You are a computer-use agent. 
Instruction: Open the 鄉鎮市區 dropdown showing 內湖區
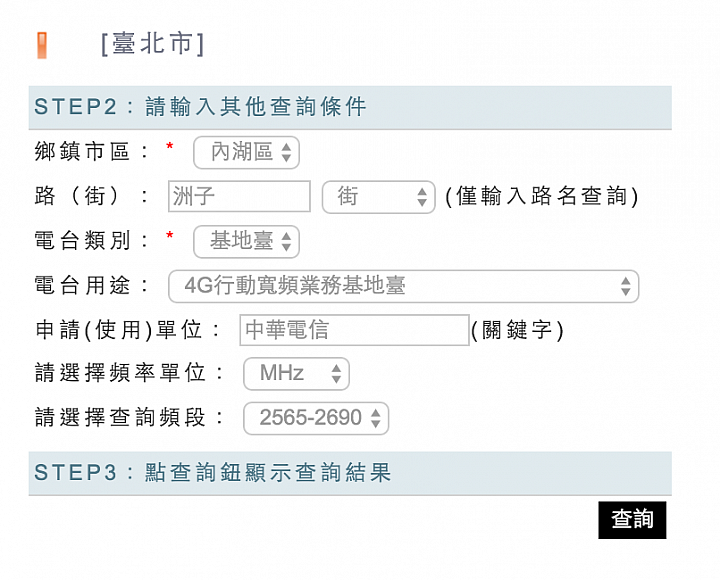pyautogui.click(x=247, y=152)
